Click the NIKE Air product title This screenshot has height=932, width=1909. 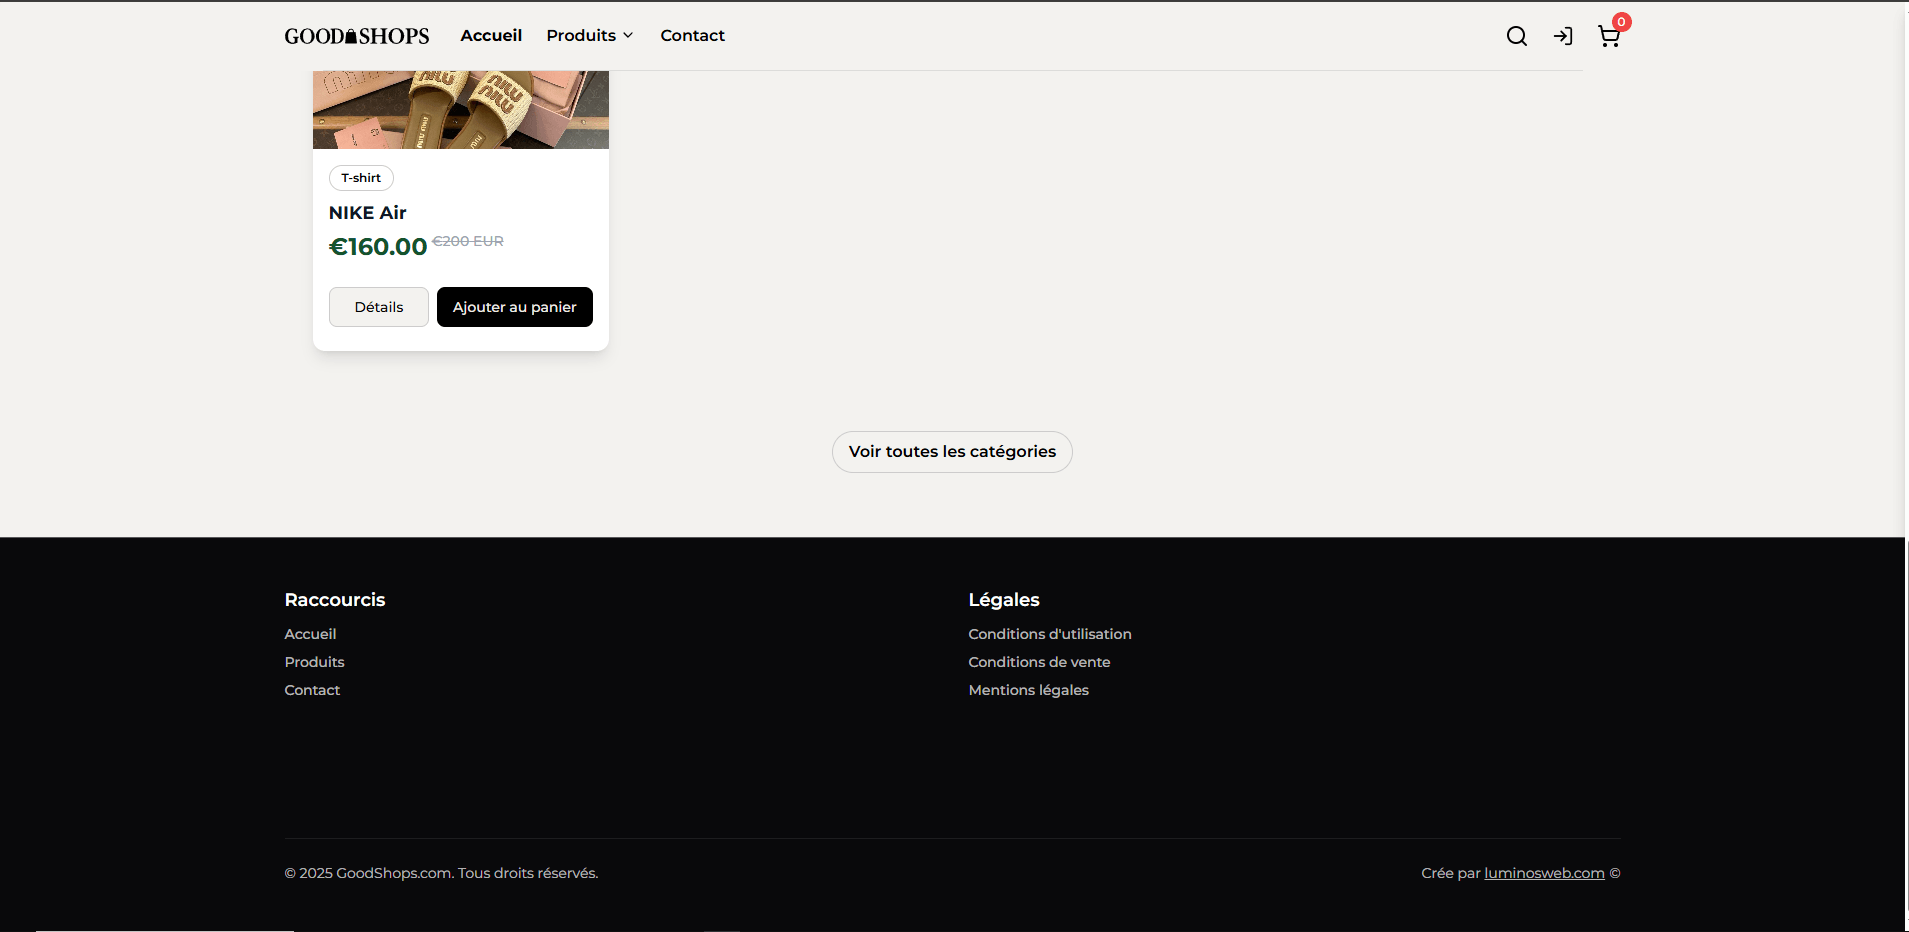tap(367, 212)
